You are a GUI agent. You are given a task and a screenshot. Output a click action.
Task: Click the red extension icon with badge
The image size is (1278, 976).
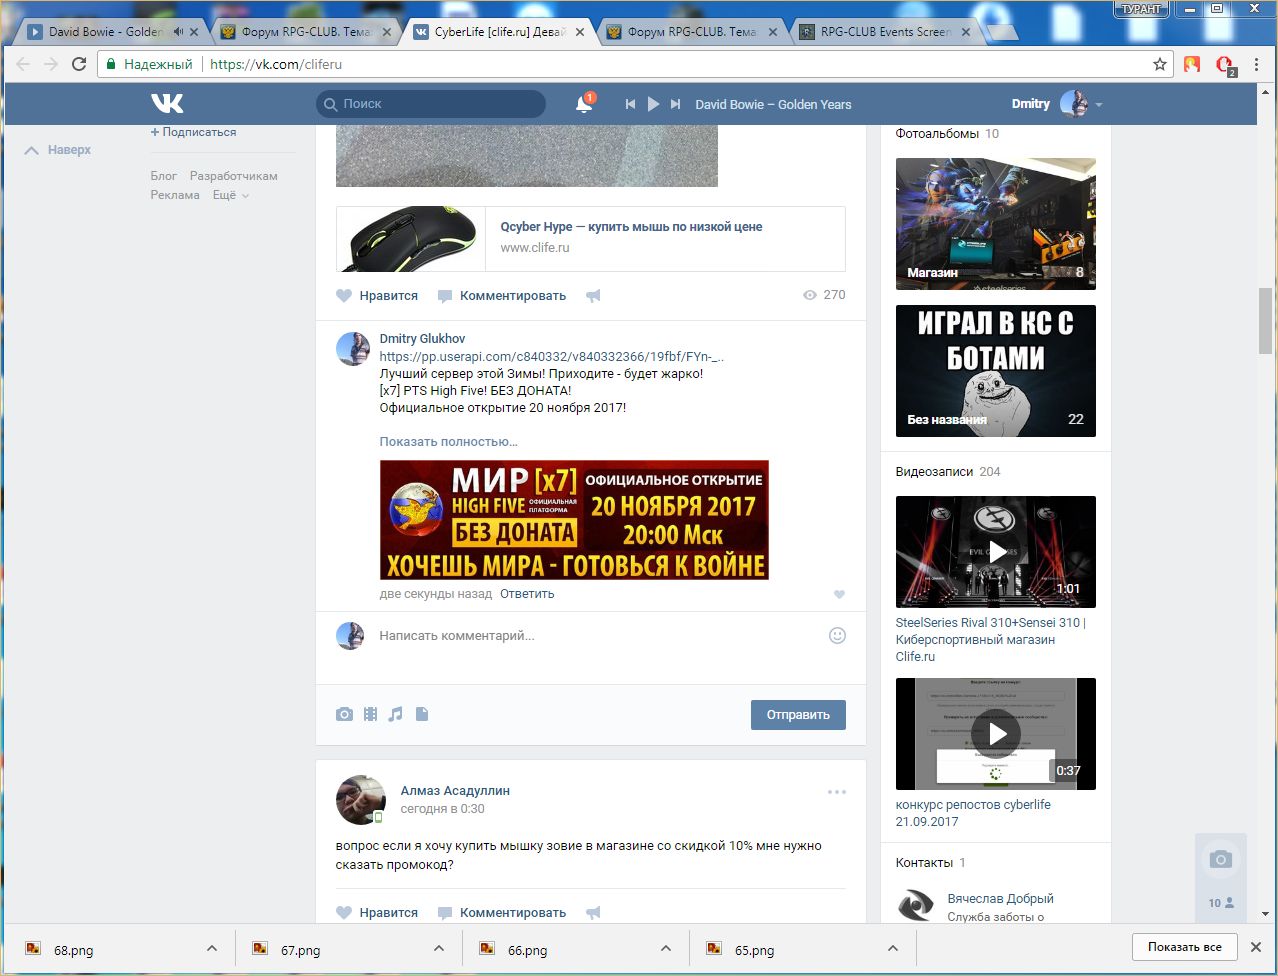[1225, 65]
